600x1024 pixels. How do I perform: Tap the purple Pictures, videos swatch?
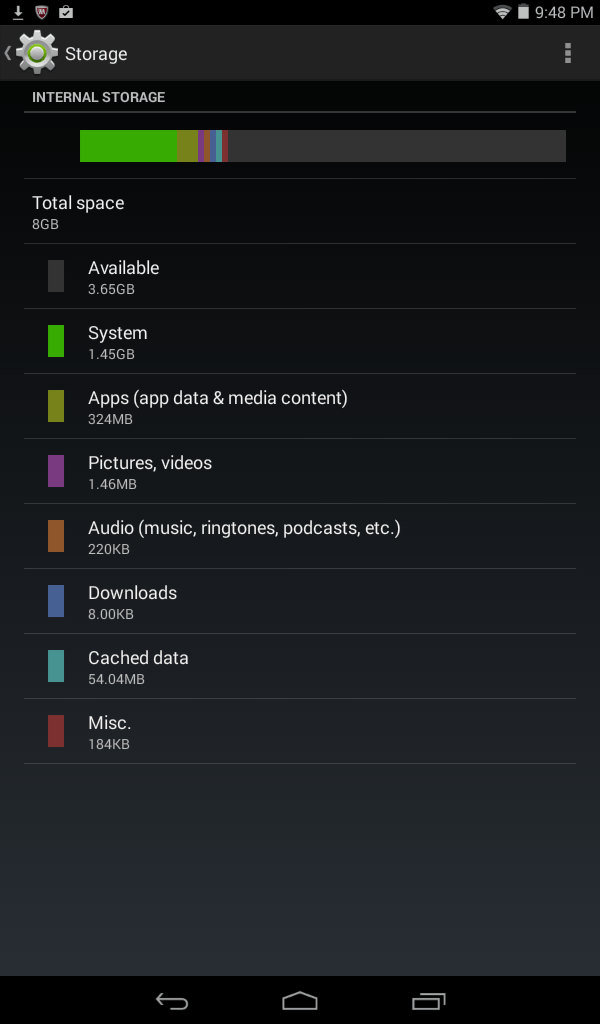click(x=56, y=471)
